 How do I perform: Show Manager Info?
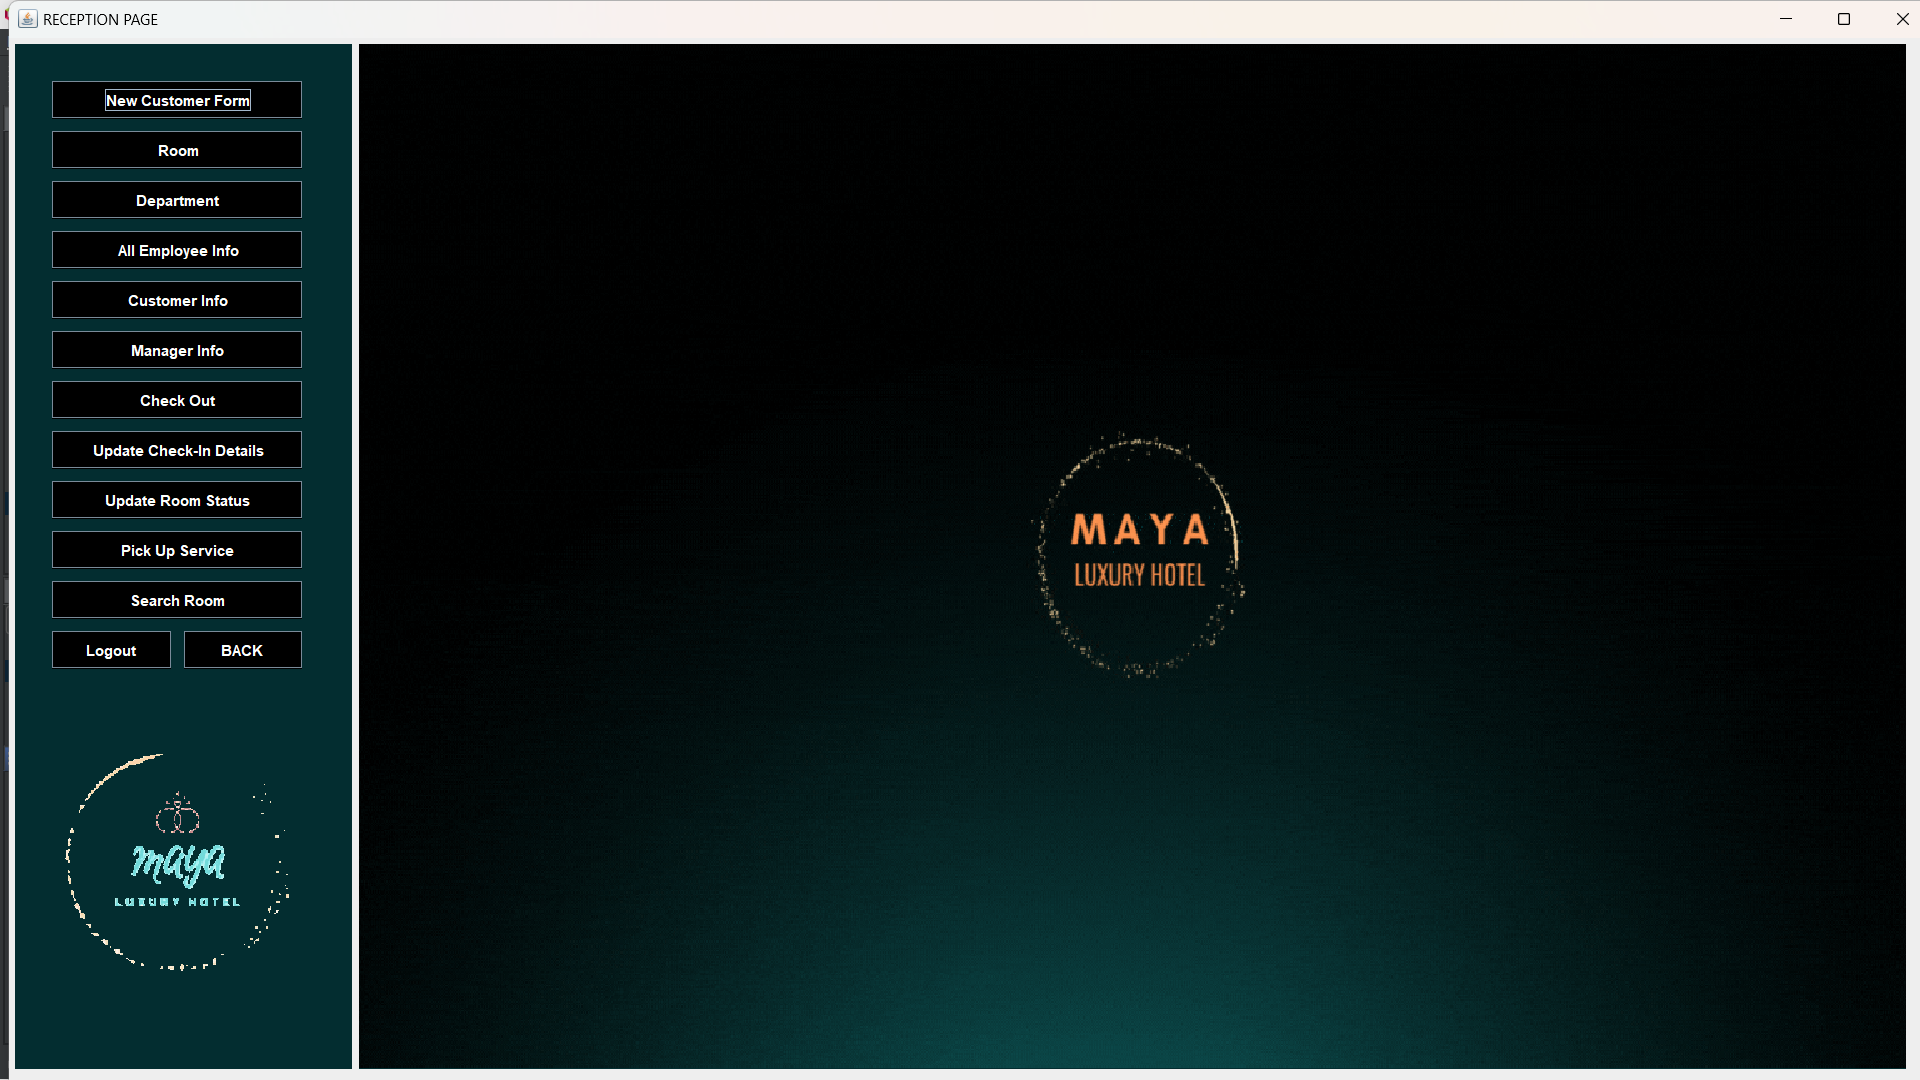[177, 350]
